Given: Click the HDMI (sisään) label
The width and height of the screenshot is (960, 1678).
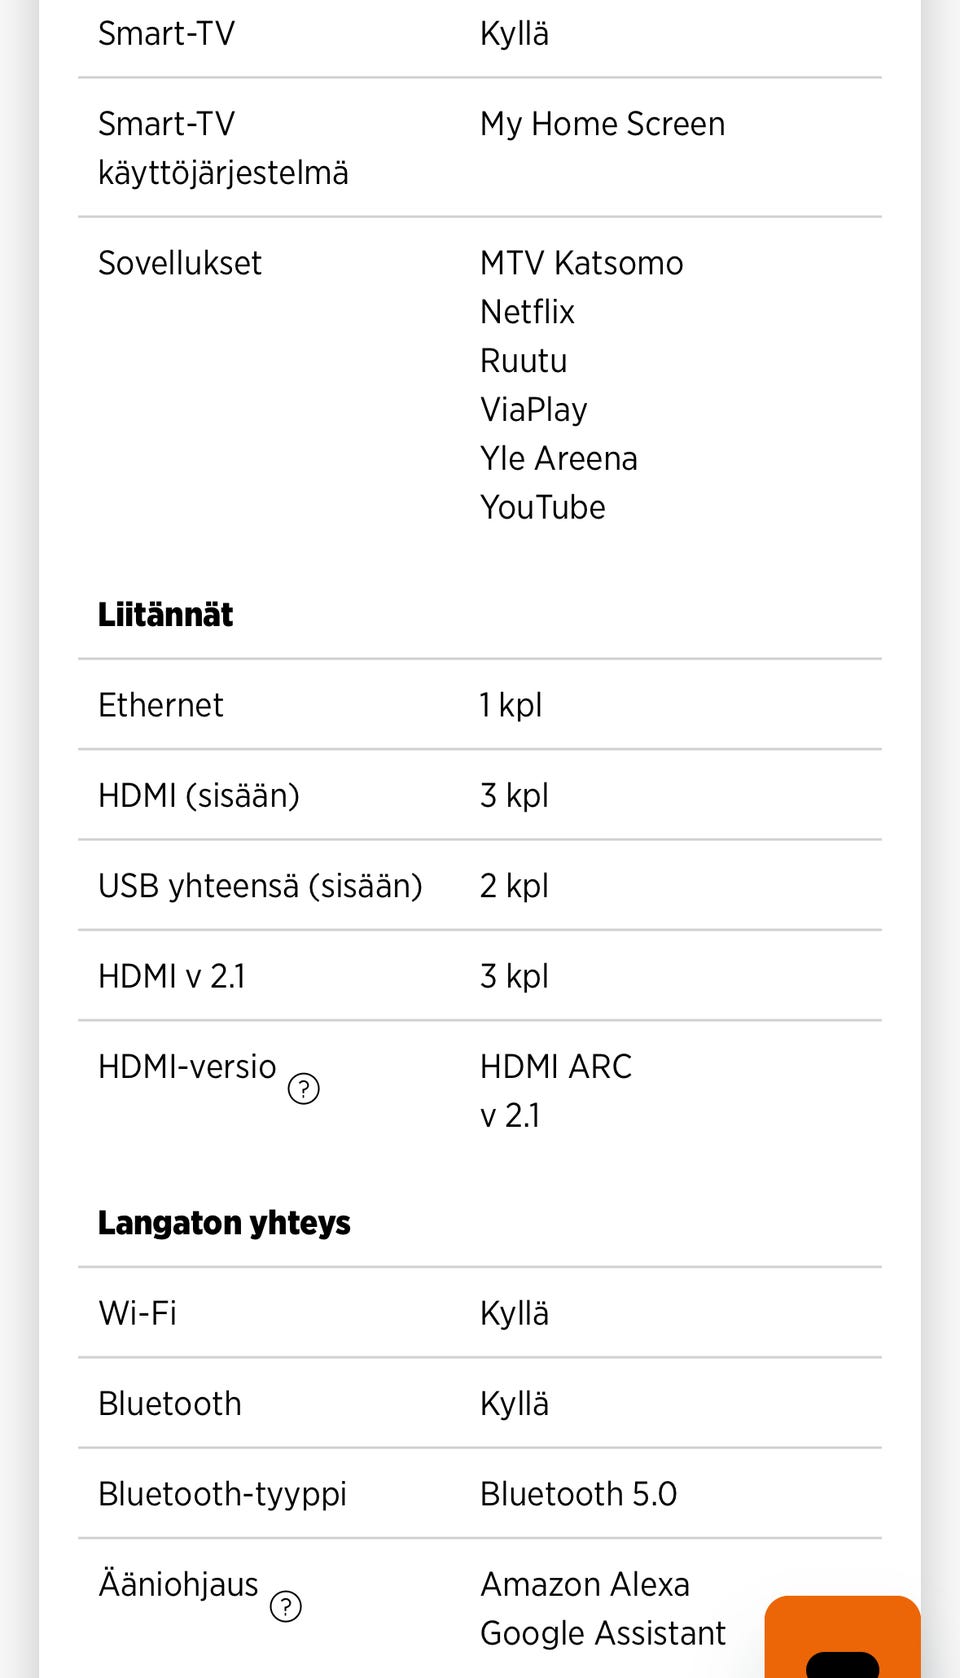Looking at the screenshot, I should point(198,795).
